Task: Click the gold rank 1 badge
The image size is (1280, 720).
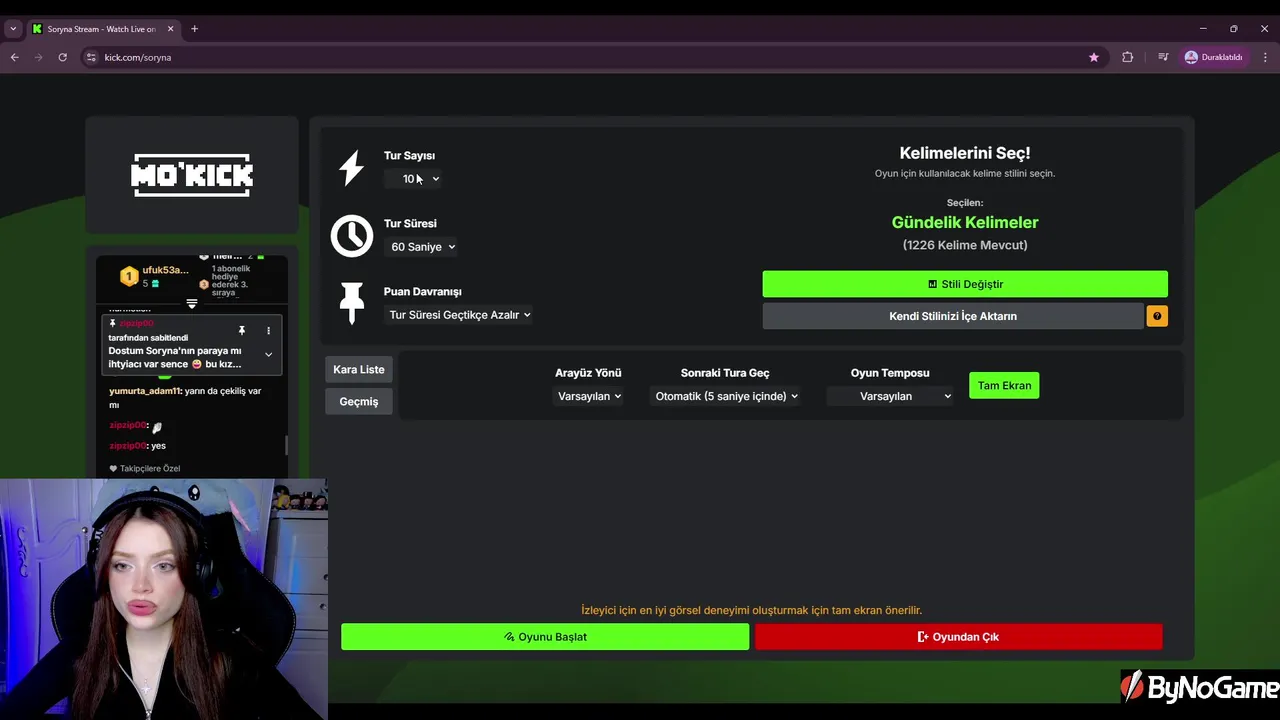Action: 128,276
